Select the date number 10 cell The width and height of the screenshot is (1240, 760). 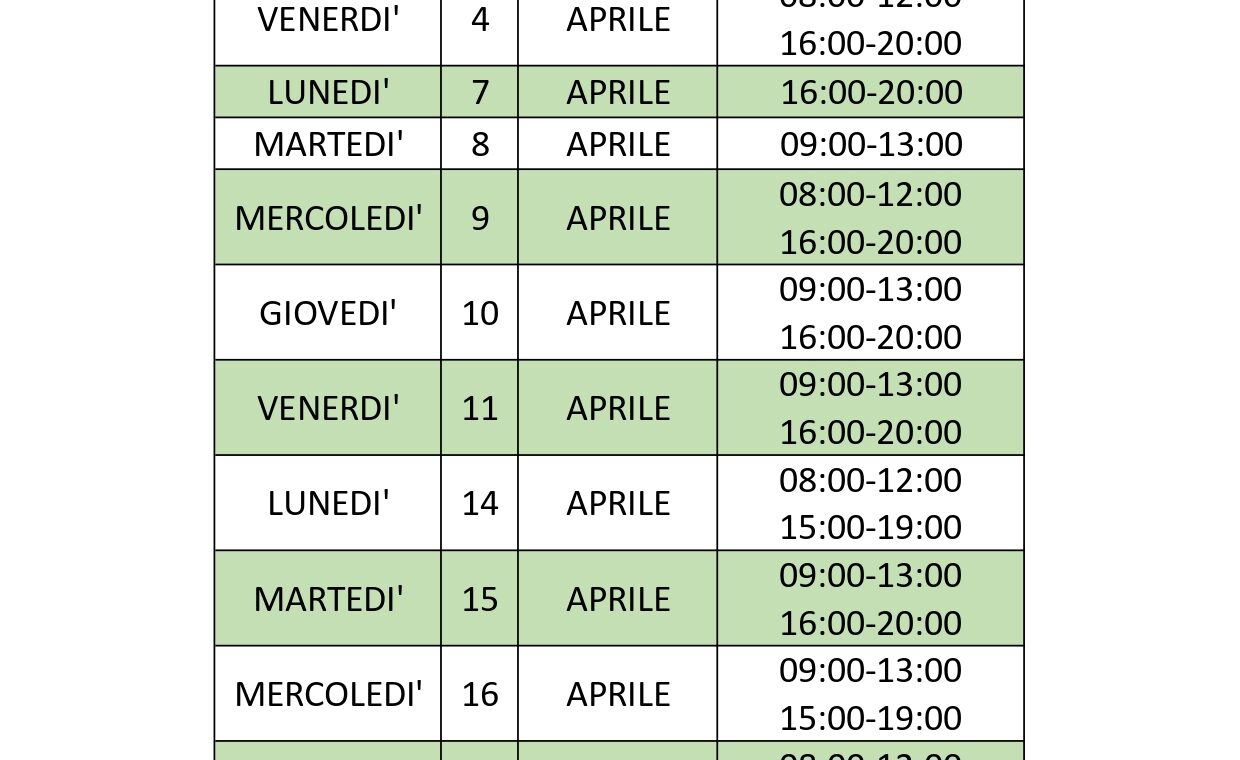[480, 313]
